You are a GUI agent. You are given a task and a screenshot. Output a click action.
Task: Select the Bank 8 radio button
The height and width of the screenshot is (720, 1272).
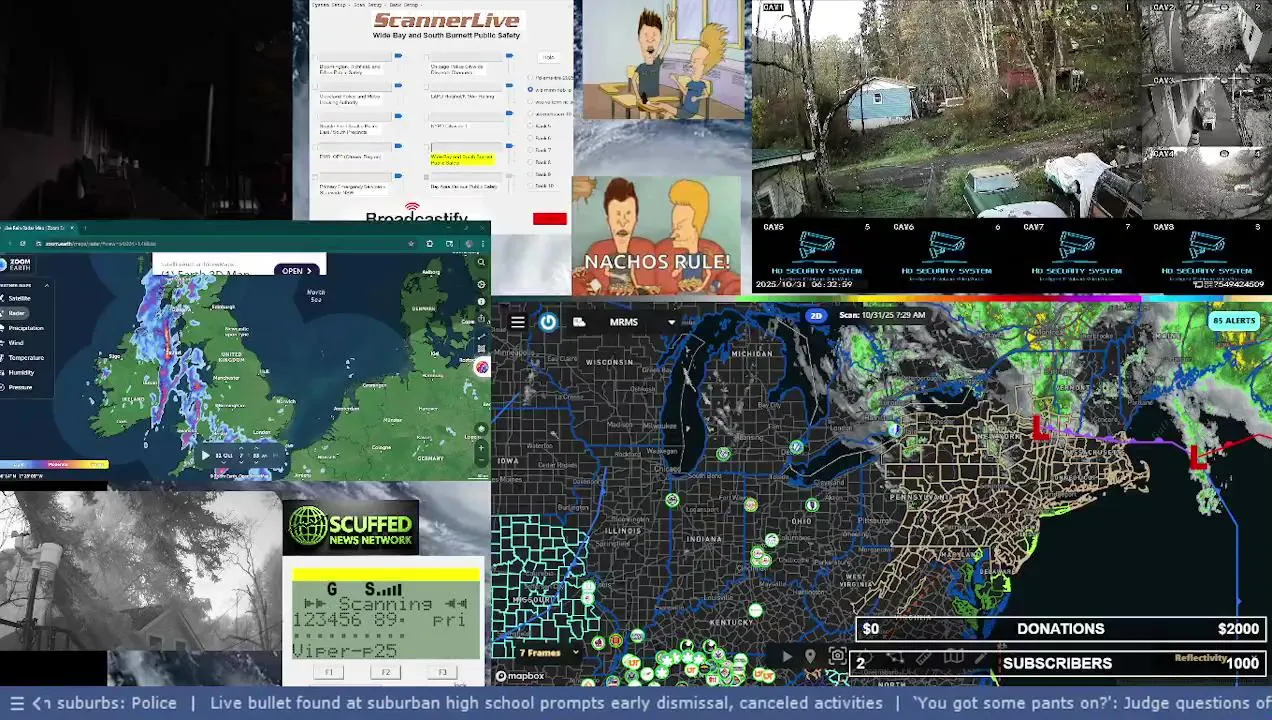(x=530, y=162)
